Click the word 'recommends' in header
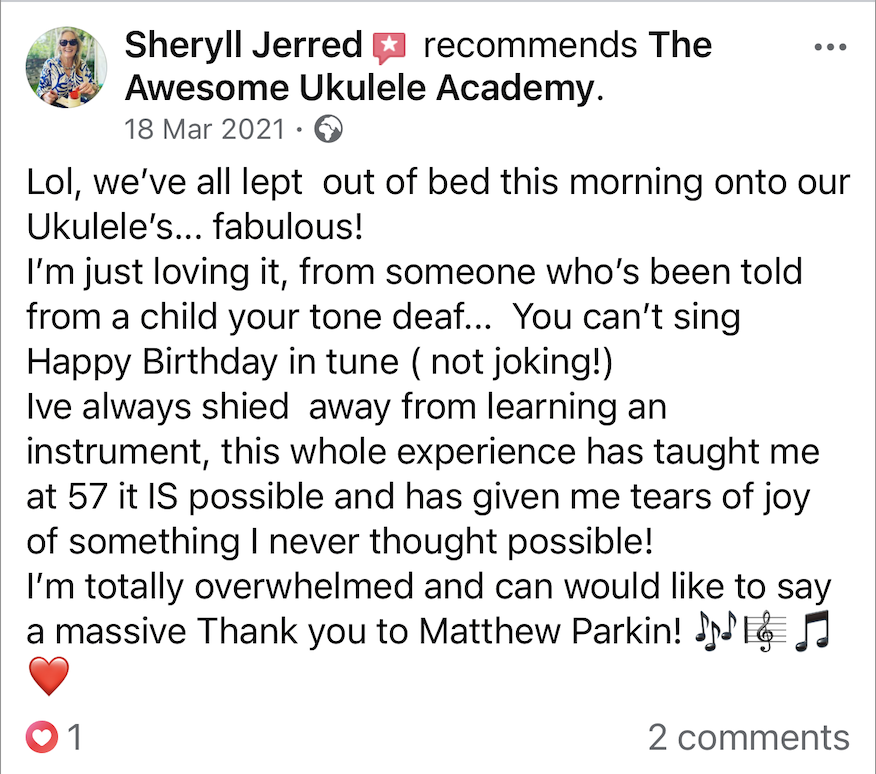Screen dimensions: 876x774 point(530,45)
